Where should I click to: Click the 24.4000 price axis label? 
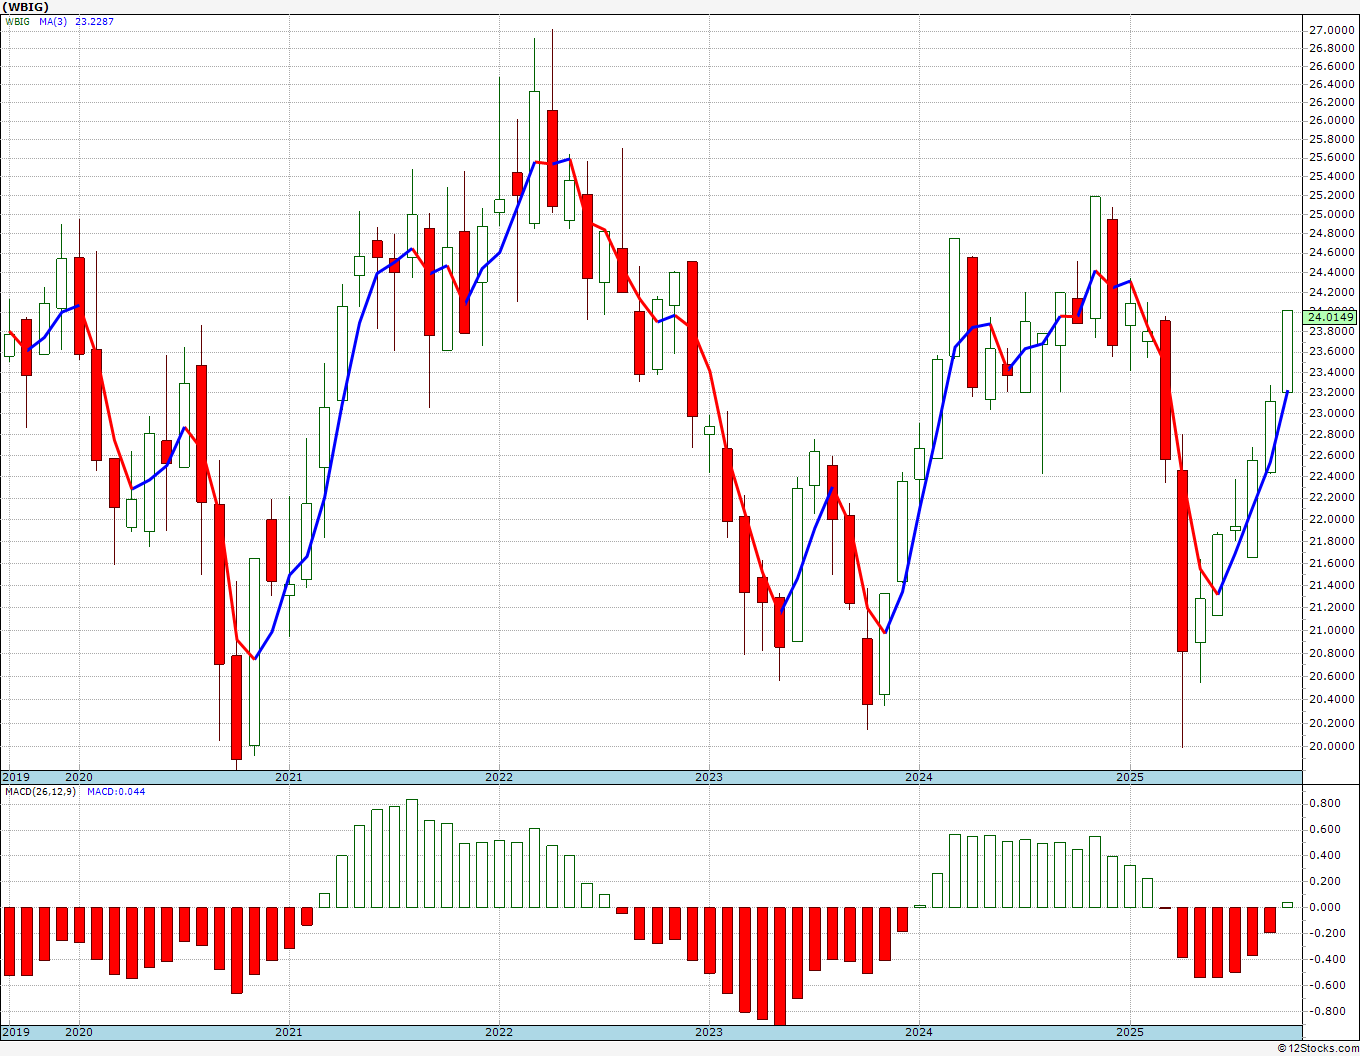coord(1331,272)
